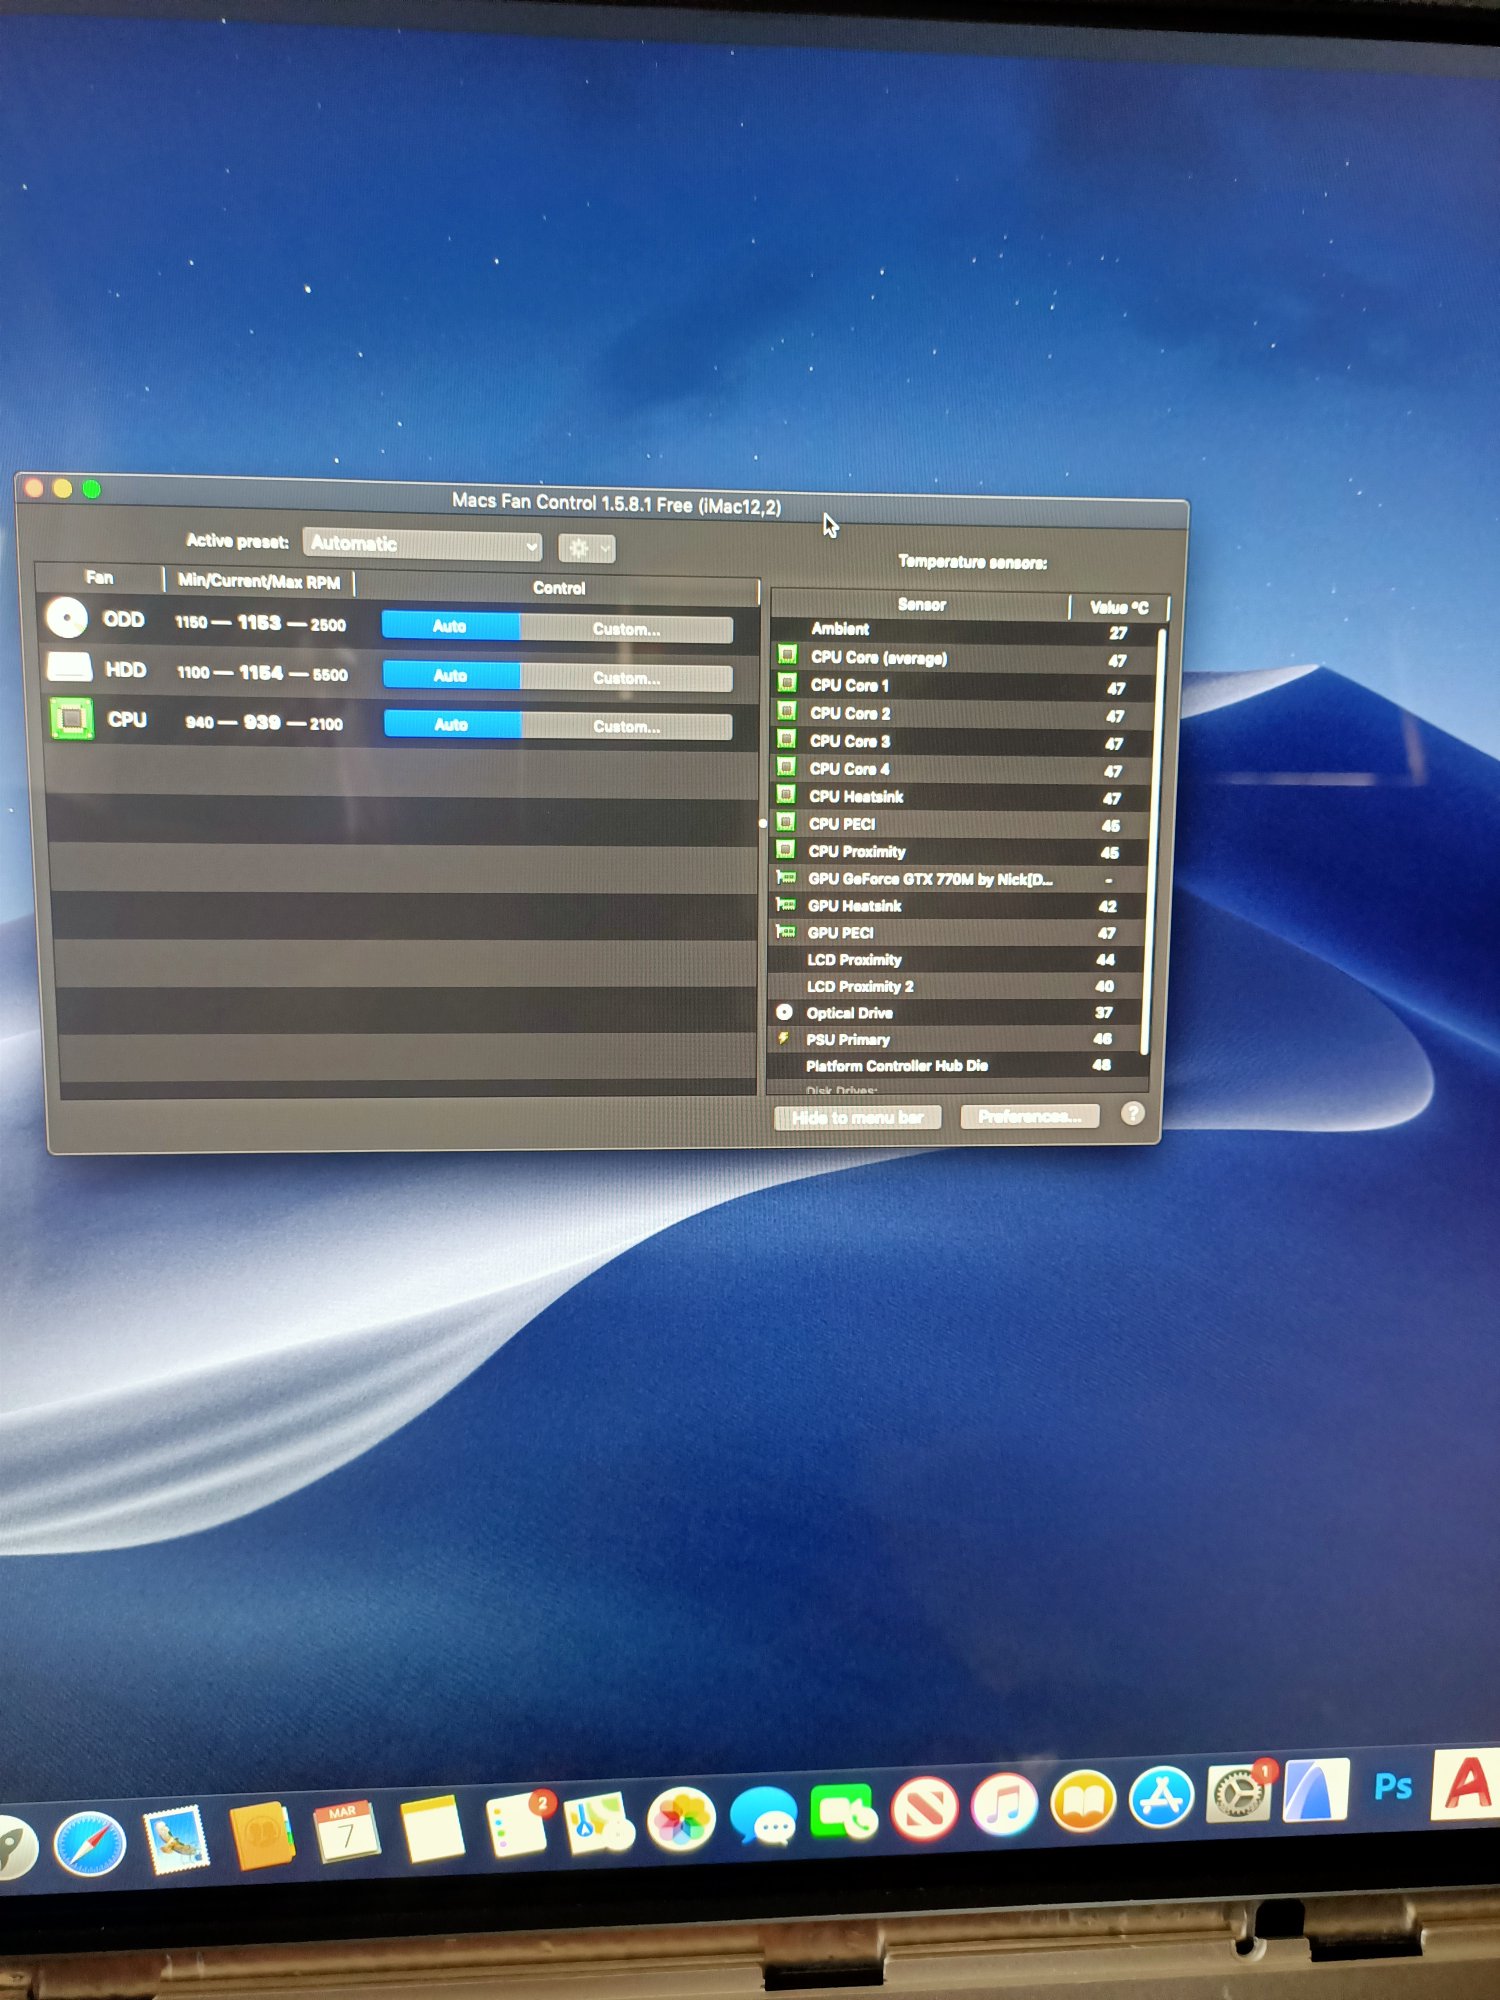This screenshot has width=1500, height=2000.
Task: Click the HDD fan current RPM 1154
Action: coord(261,672)
